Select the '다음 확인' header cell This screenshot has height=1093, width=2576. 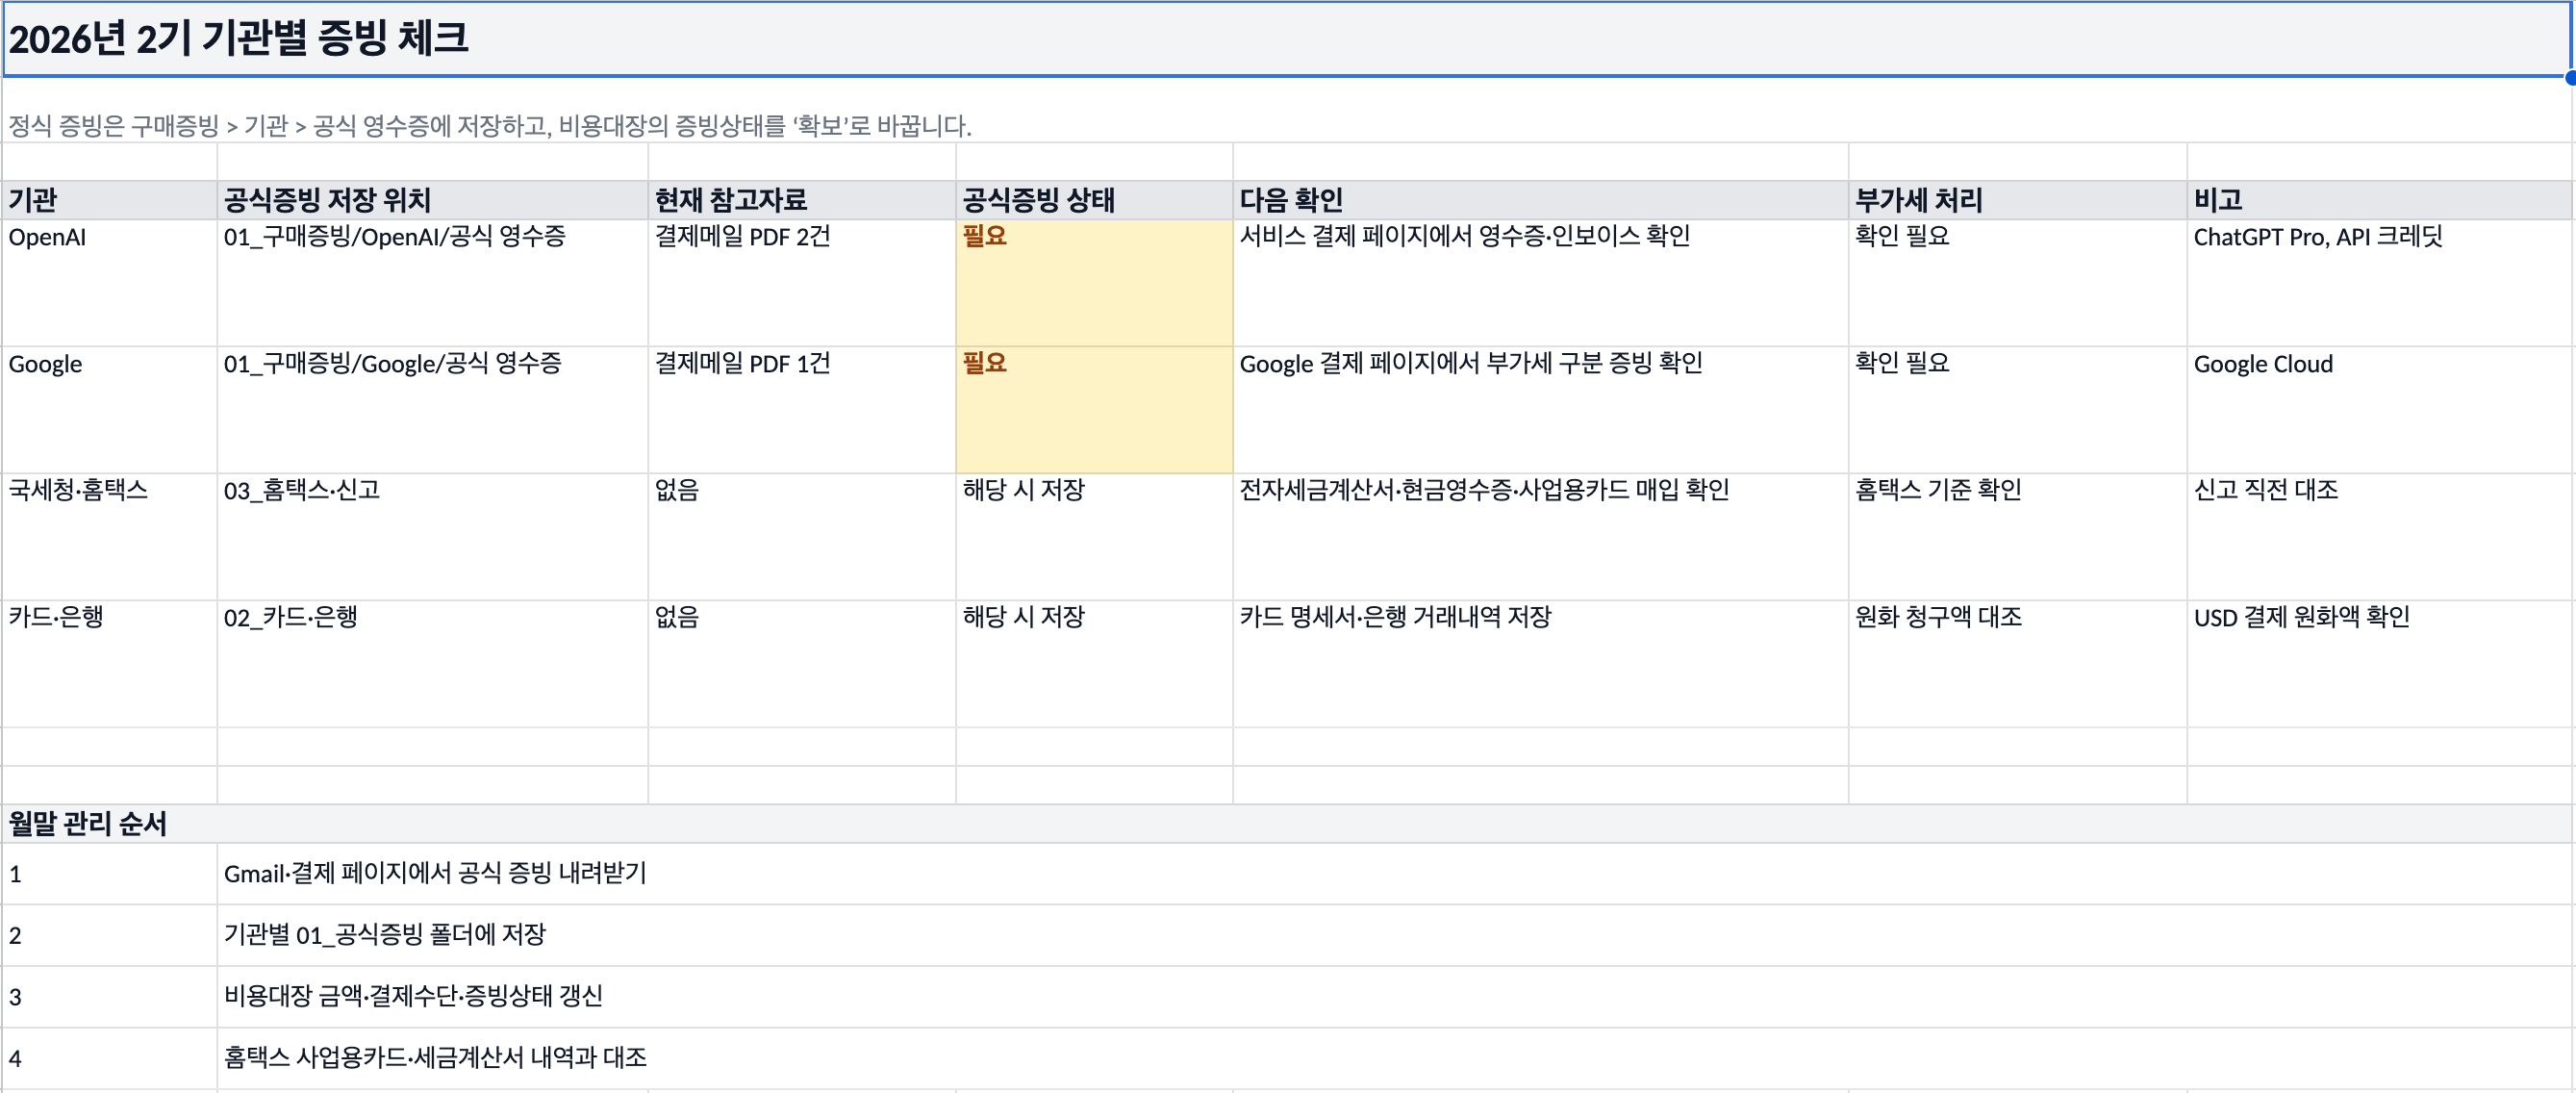pyautogui.click(x=1540, y=200)
